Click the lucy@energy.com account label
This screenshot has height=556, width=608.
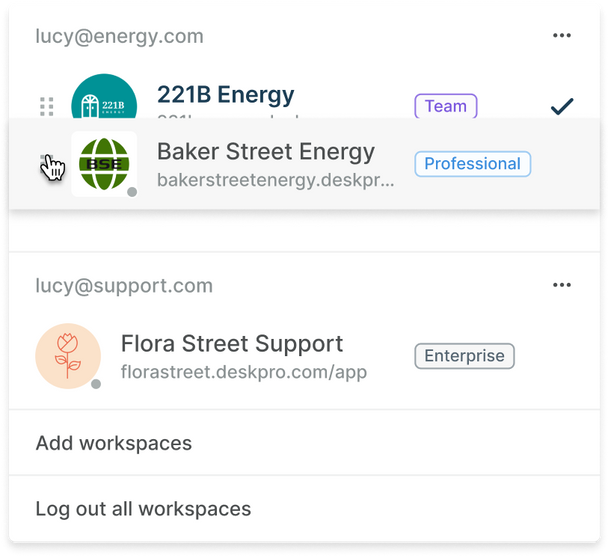[120, 37]
